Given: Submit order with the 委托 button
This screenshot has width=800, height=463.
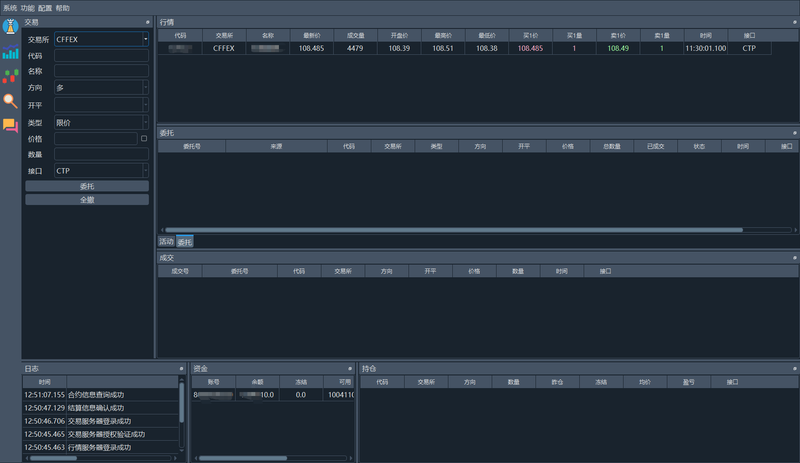Looking at the screenshot, I should click(x=87, y=186).
